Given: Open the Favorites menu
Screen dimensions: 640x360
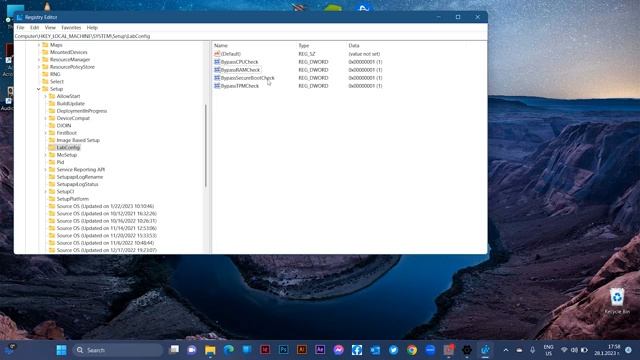Looking at the screenshot, I should pyautogui.click(x=71, y=28).
